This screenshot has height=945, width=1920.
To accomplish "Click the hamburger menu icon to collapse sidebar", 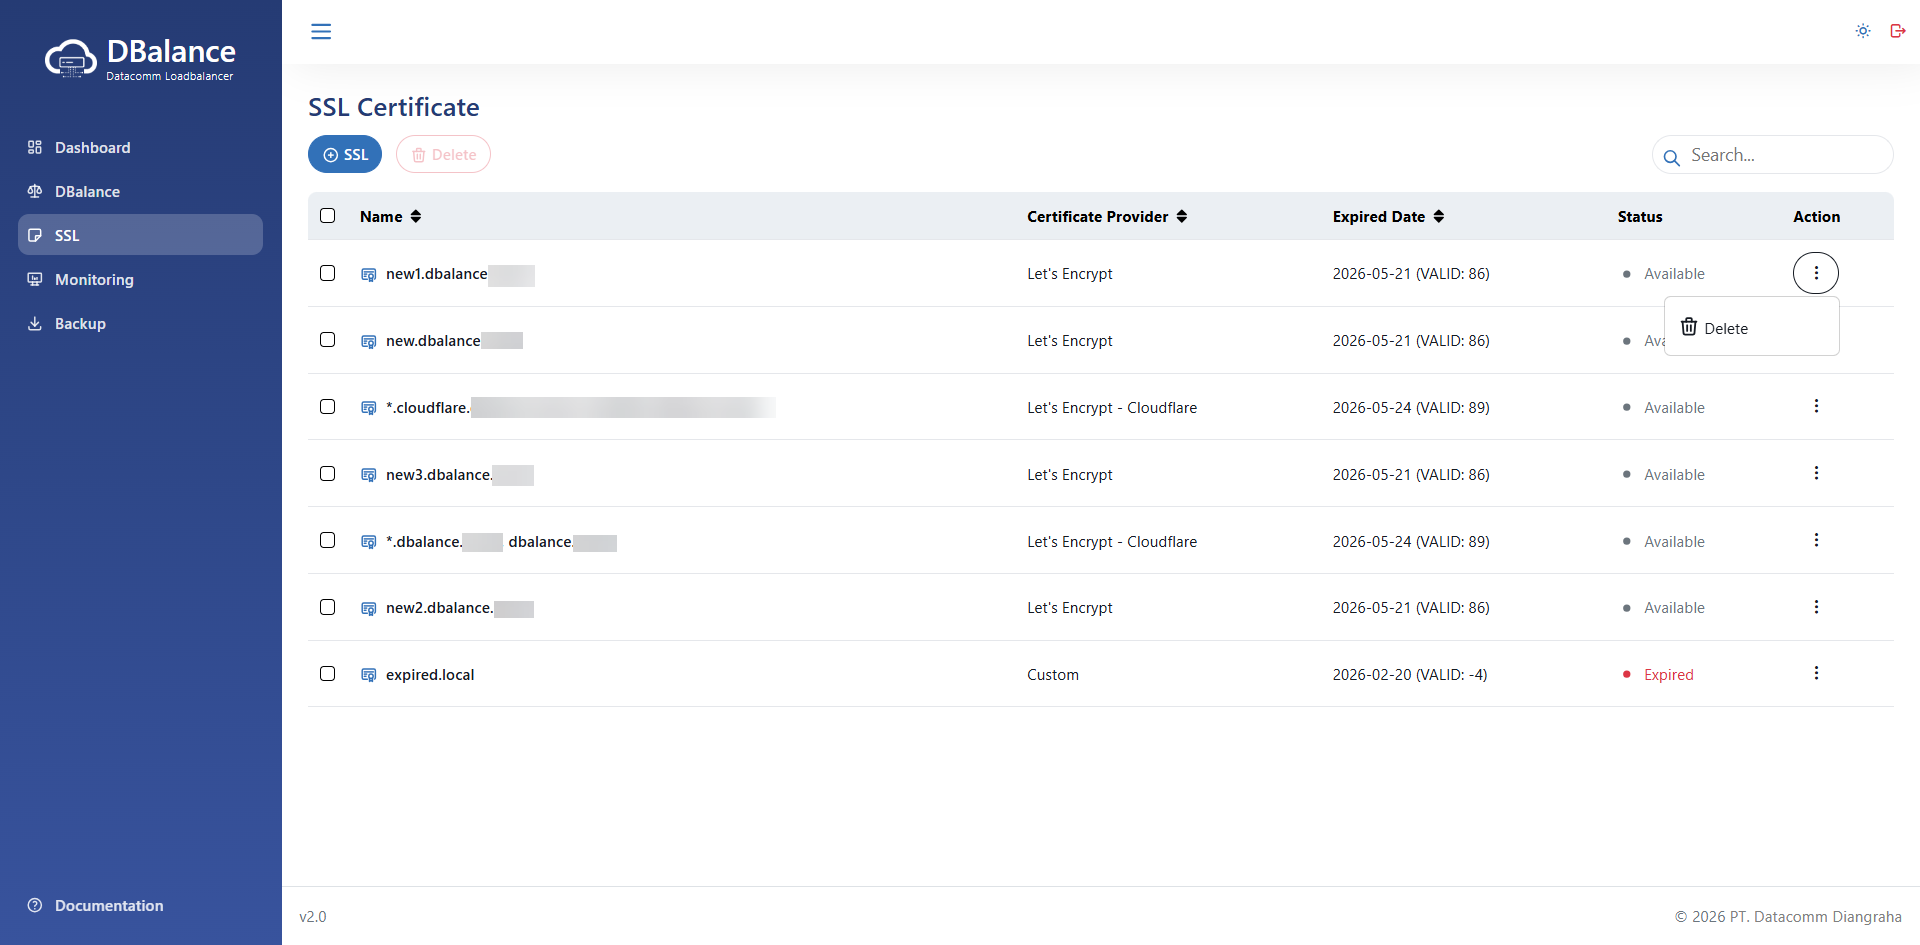I will point(321,32).
